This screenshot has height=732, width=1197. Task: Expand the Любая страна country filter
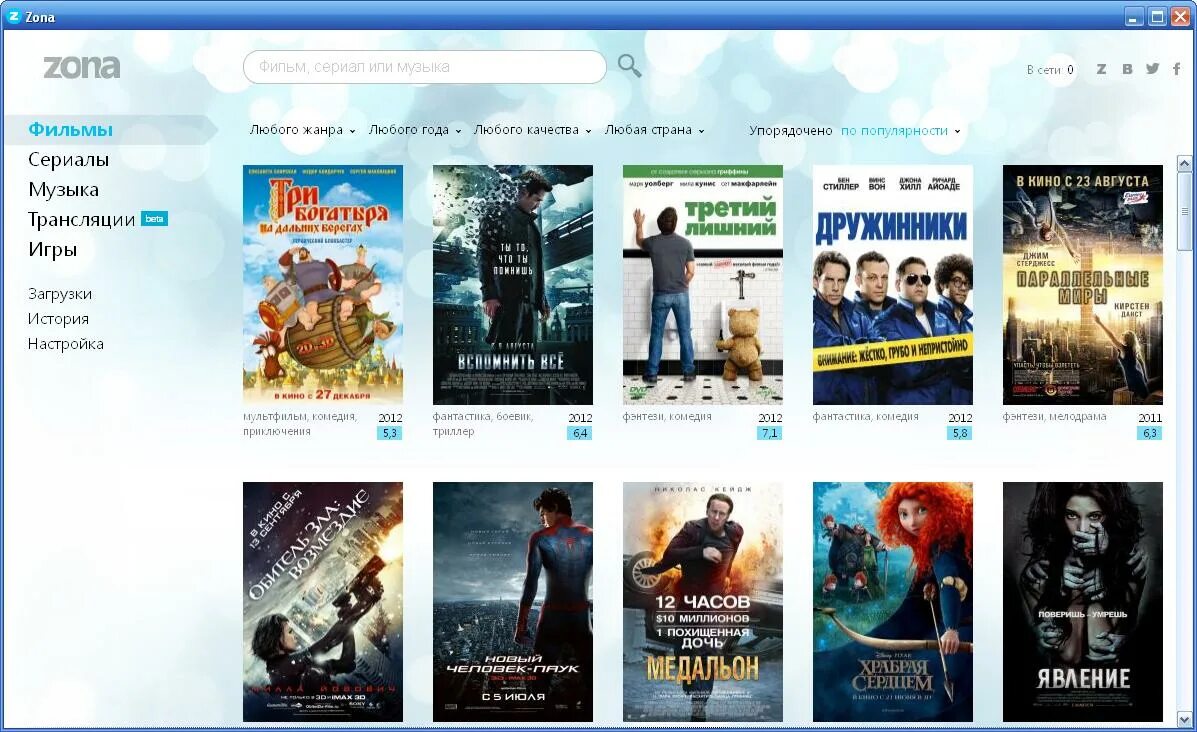pos(654,130)
